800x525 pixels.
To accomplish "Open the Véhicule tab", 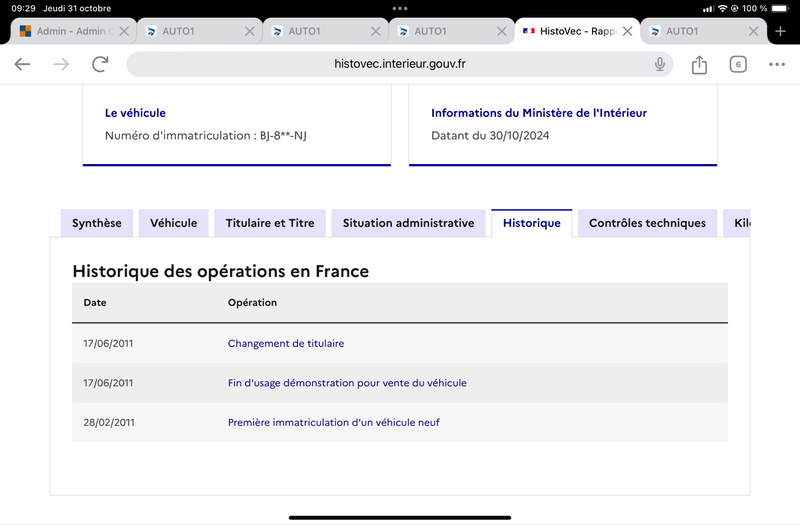I will 173,223.
